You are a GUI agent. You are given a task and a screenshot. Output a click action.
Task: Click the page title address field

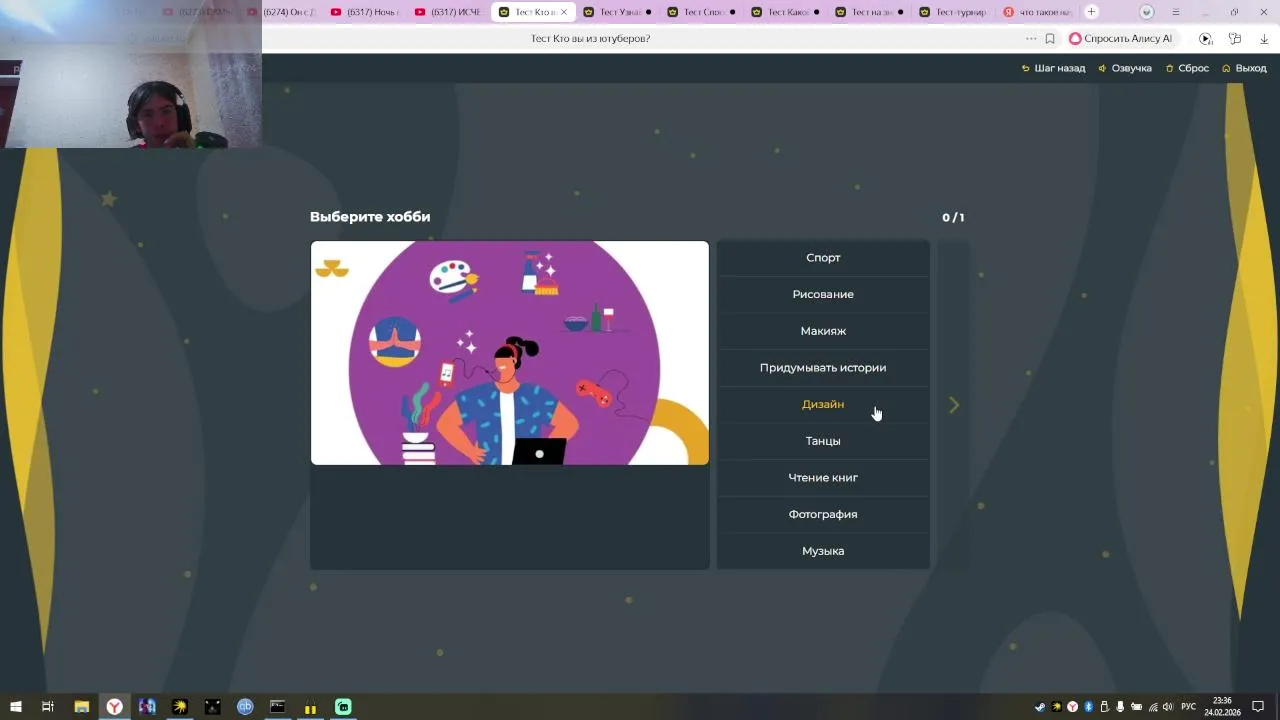coord(590,39)
